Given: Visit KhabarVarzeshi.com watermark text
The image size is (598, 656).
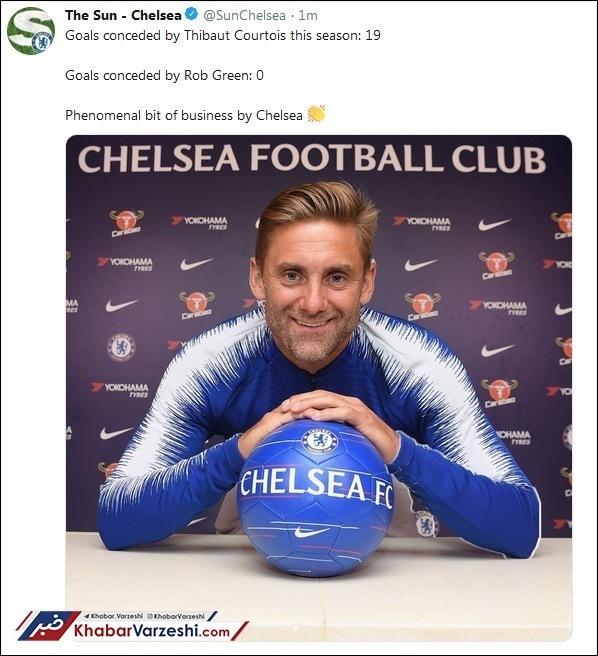Looking at the screenshot, I should coord(152,631).
